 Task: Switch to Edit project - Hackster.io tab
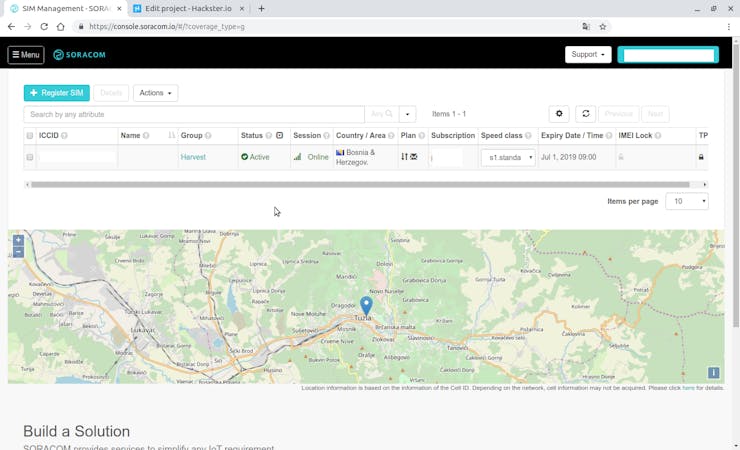click(x=188, y=8)
